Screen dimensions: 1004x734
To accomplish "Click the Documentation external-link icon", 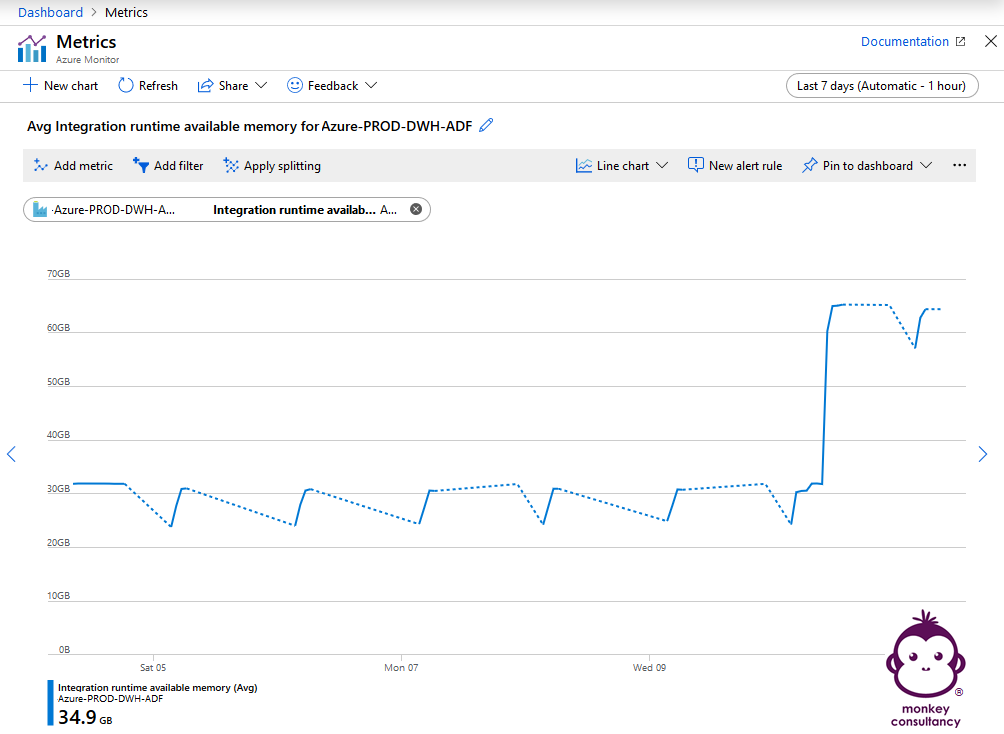I will pos(960,42).
